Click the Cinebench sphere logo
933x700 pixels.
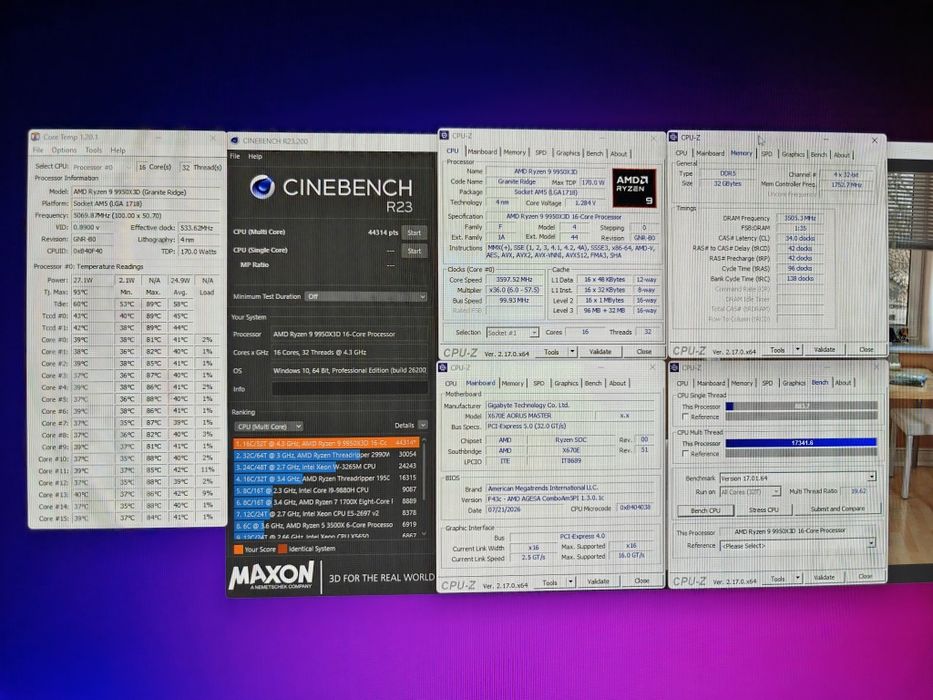click(262, 187)
